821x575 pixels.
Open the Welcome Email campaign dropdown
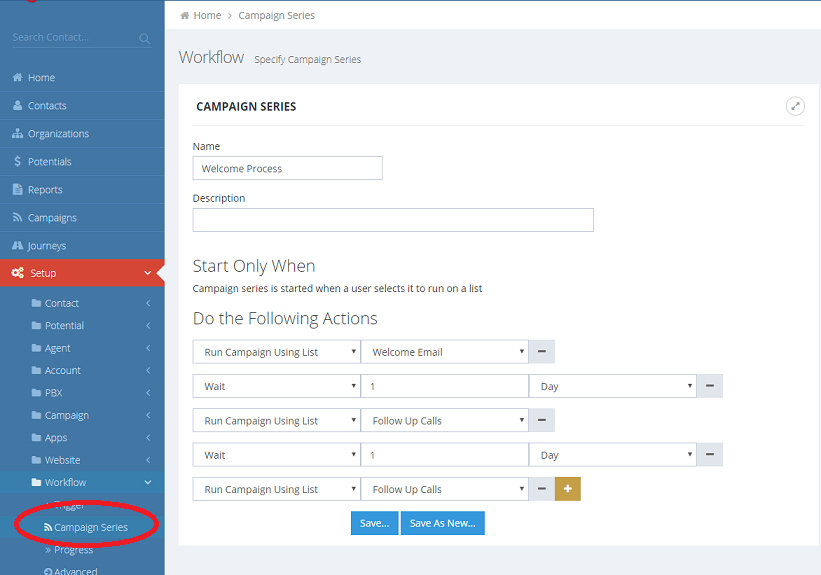[445, 352]
